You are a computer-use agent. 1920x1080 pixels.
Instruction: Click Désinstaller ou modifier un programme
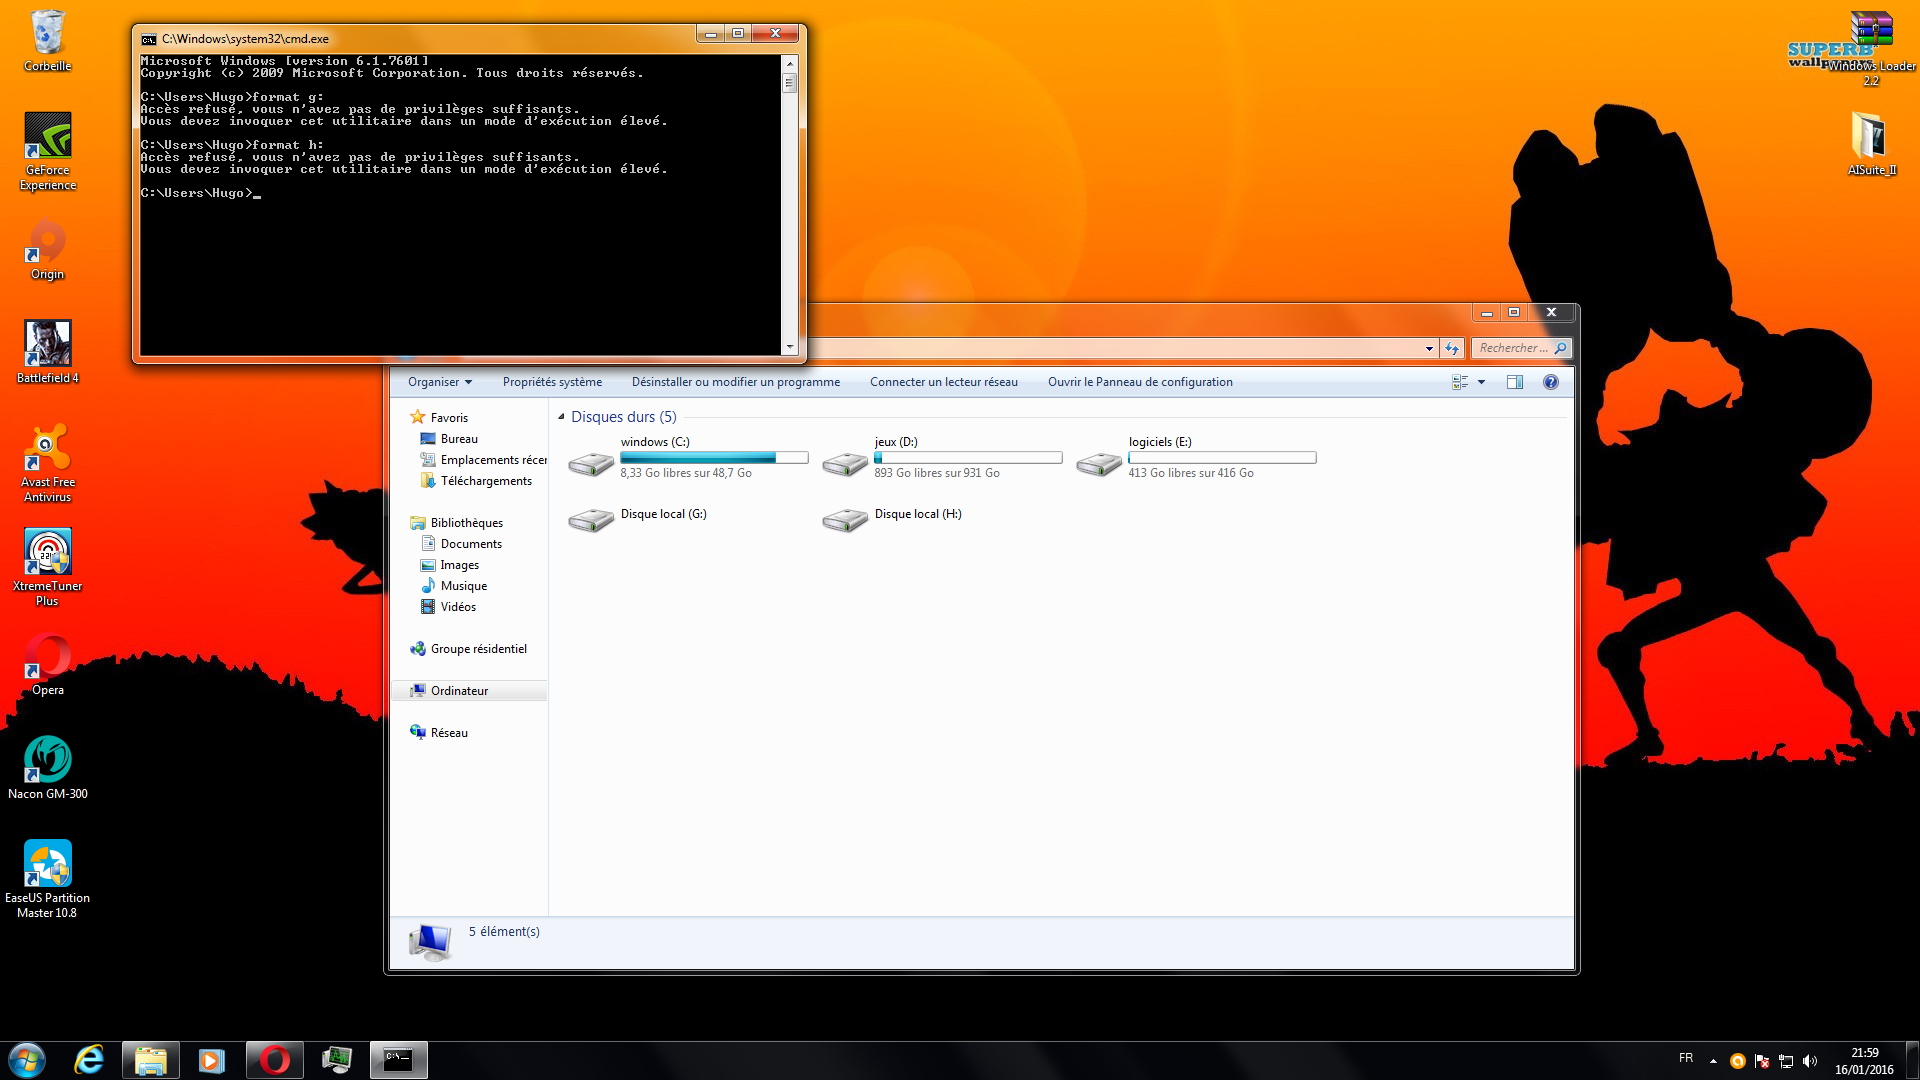pos(736,382)
